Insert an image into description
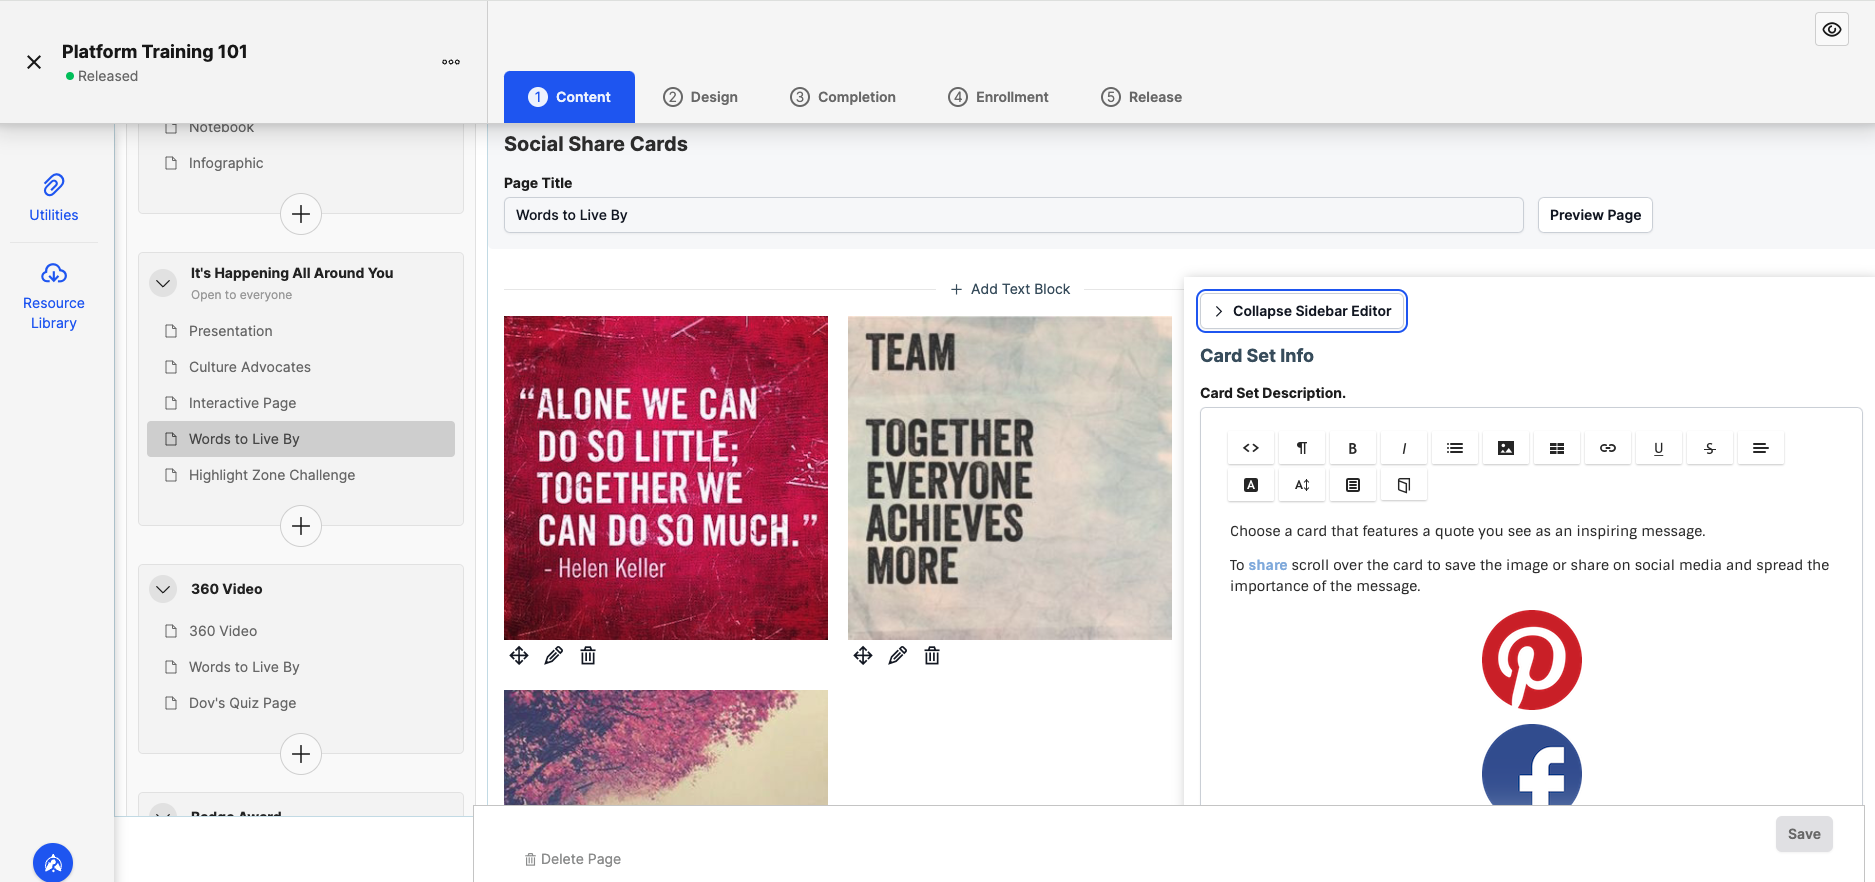Image resolution: width=1875 pixels, height=882 pixels. point(1506,448)
